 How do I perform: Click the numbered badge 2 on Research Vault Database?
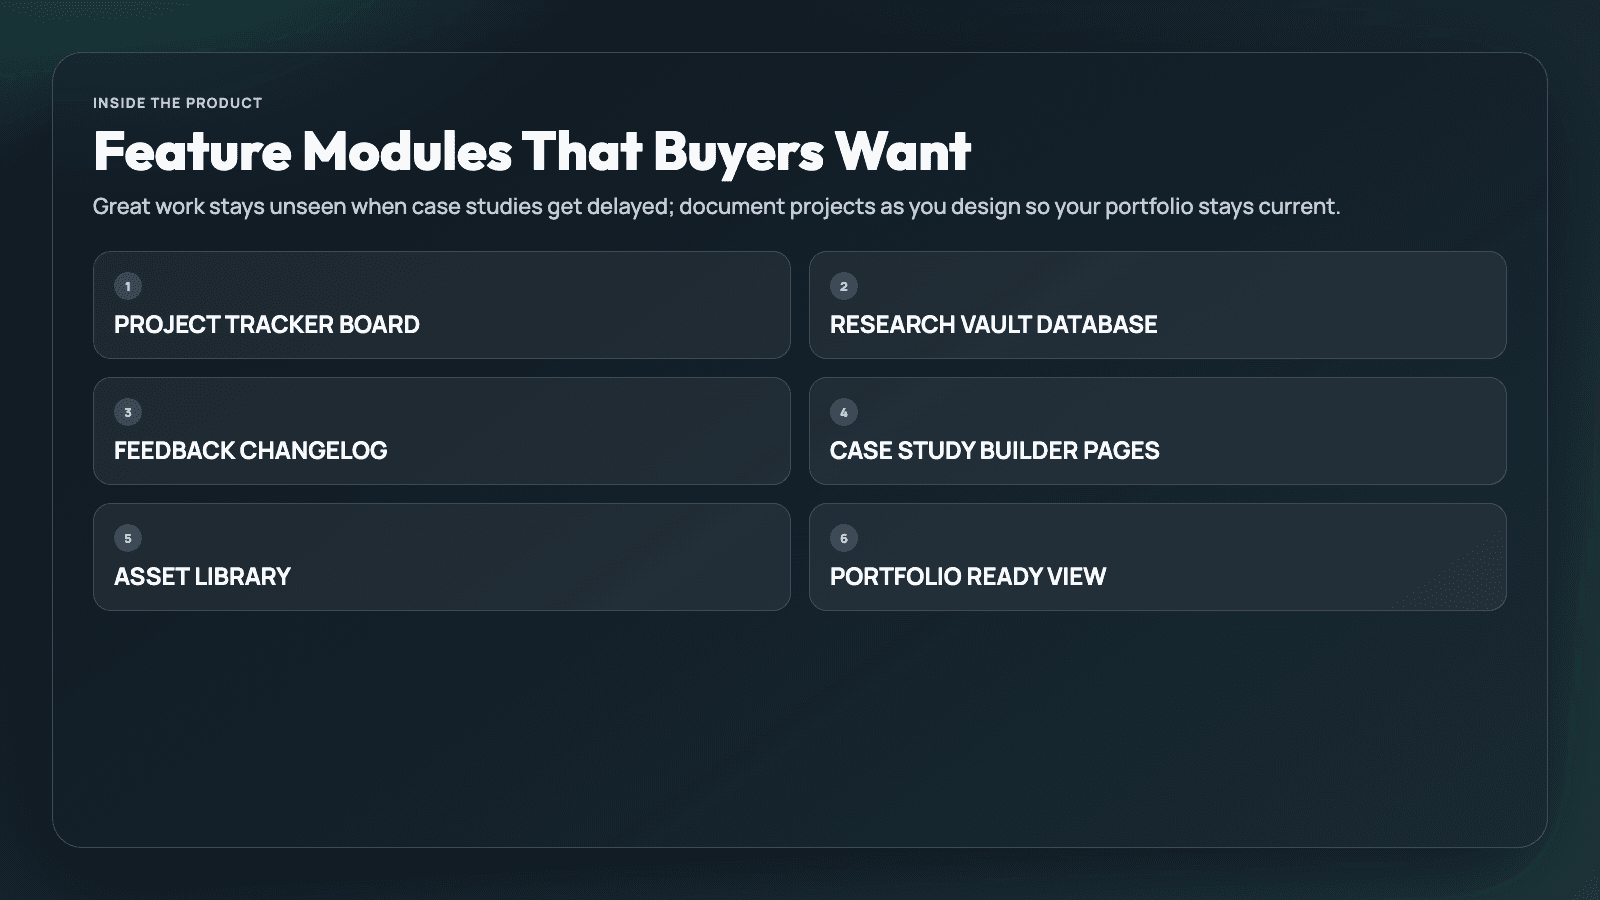[x=843, y=285]
